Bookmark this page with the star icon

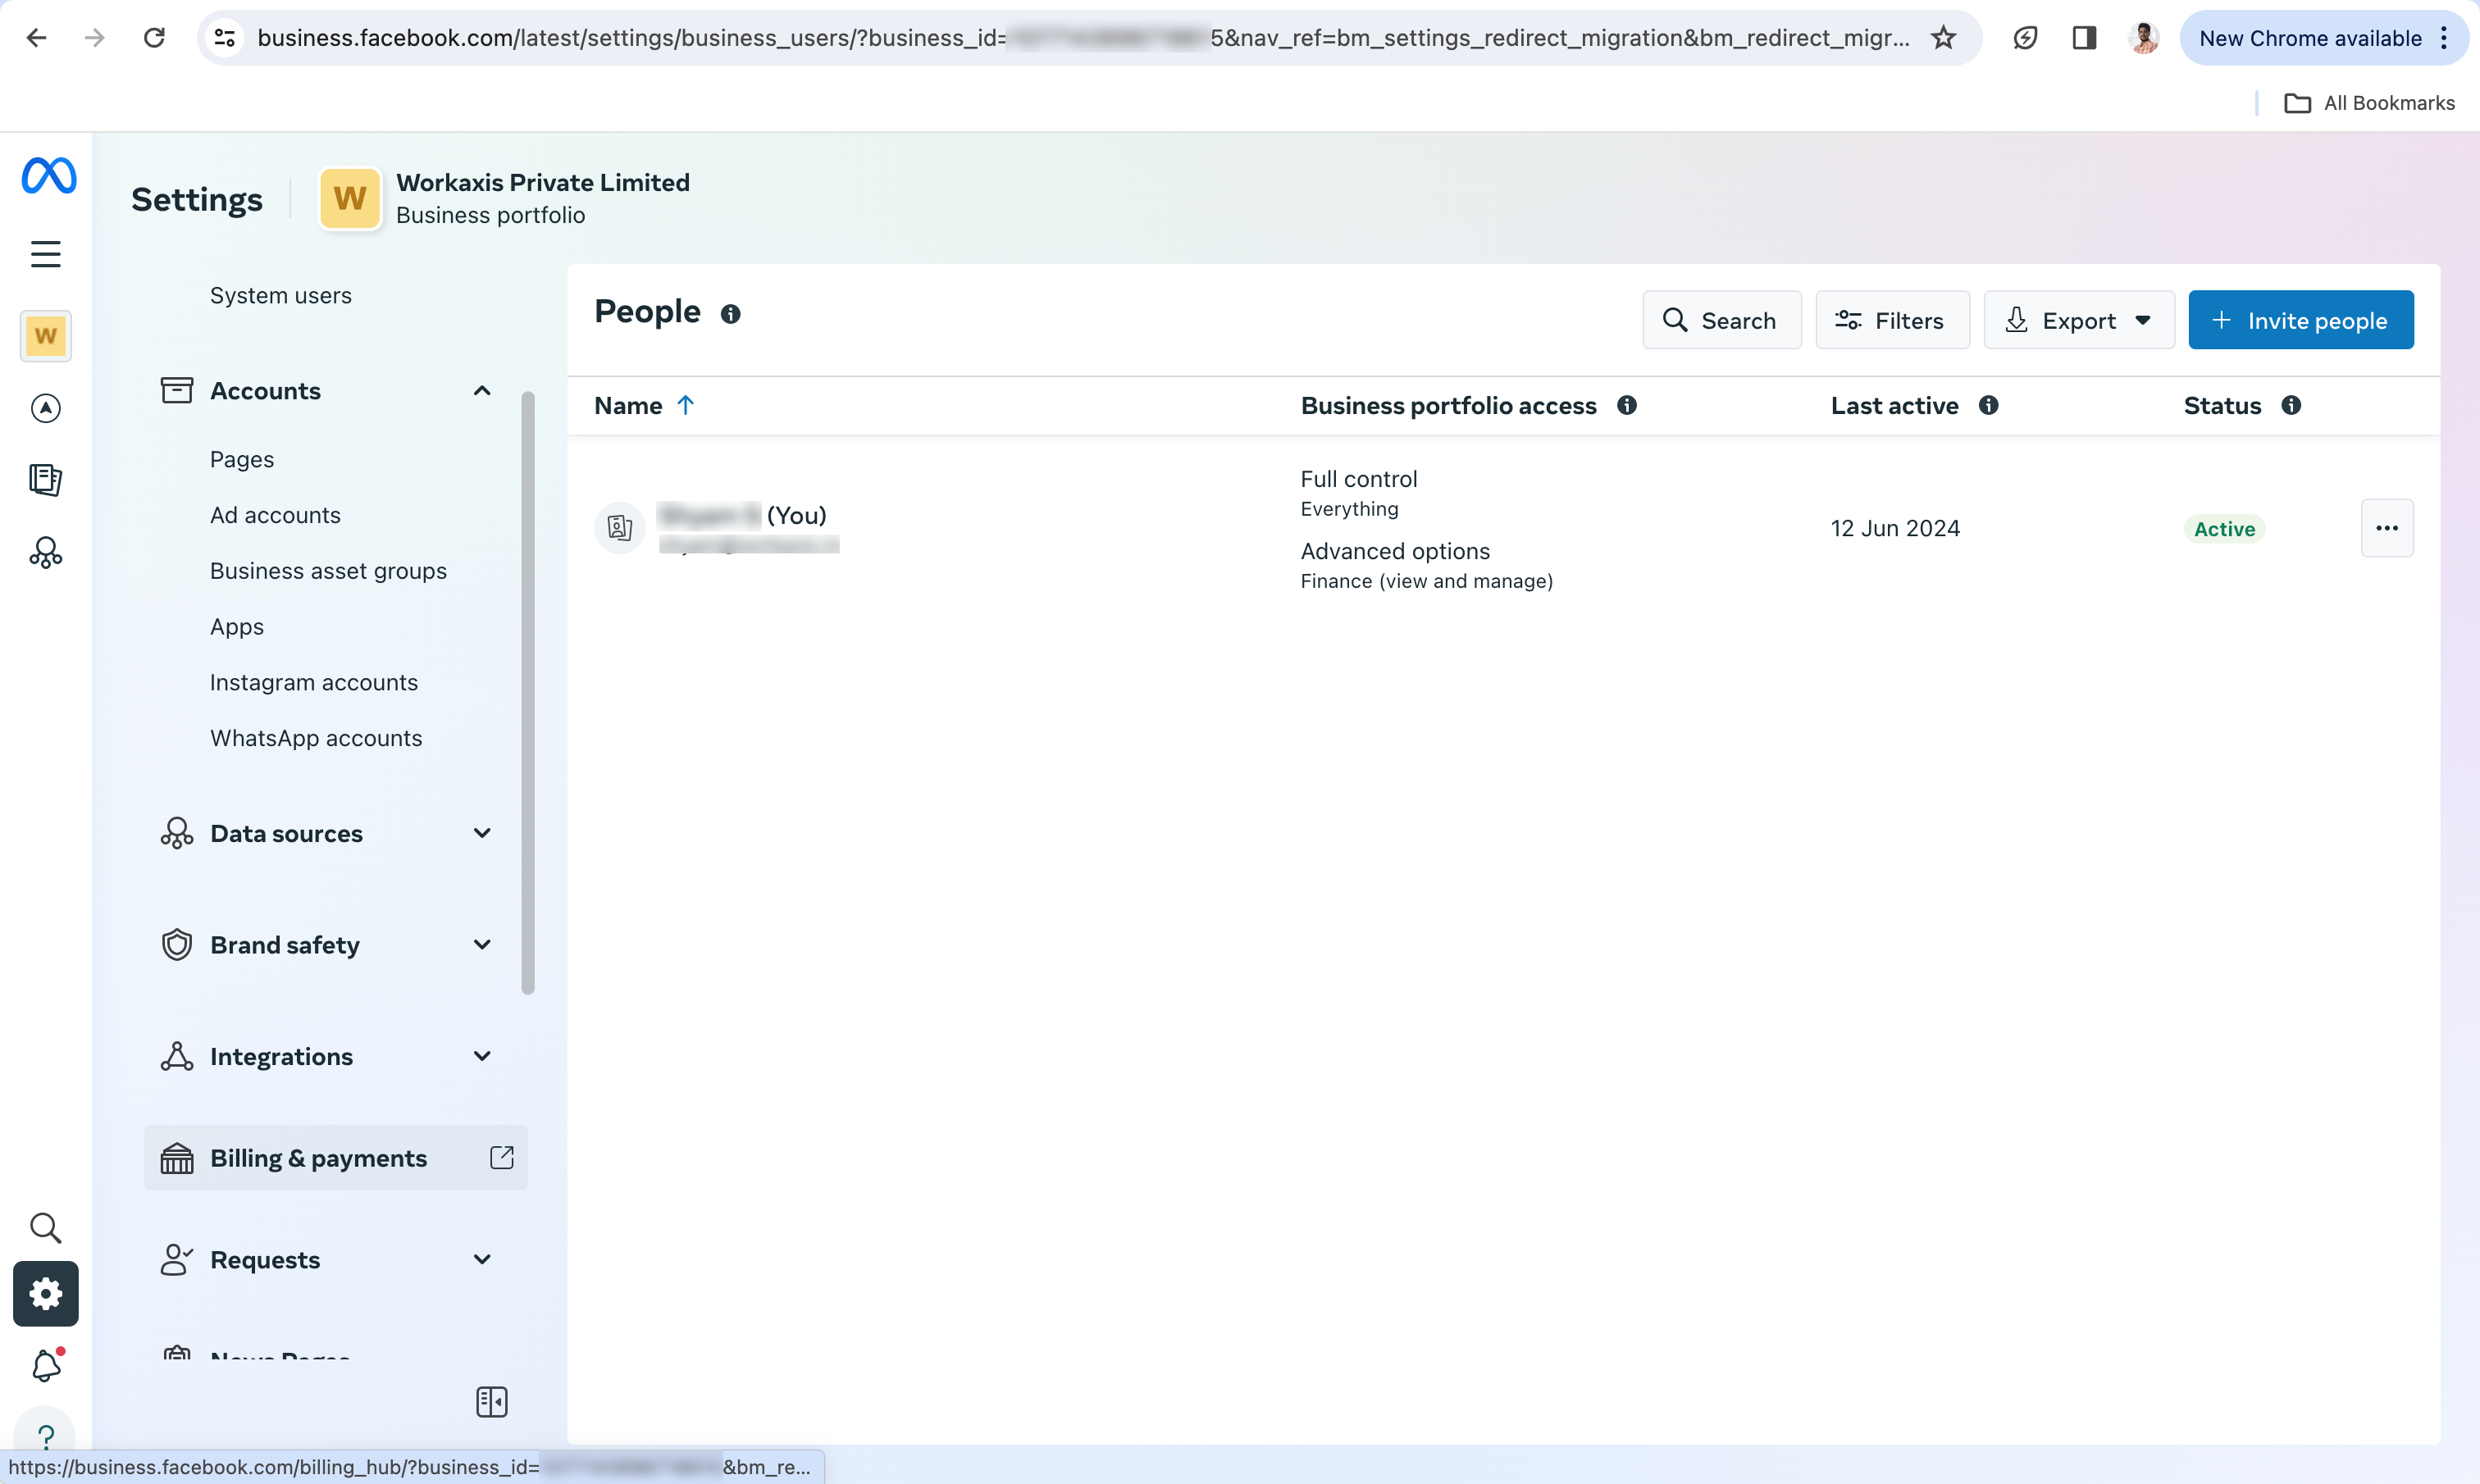point(1943,38)
